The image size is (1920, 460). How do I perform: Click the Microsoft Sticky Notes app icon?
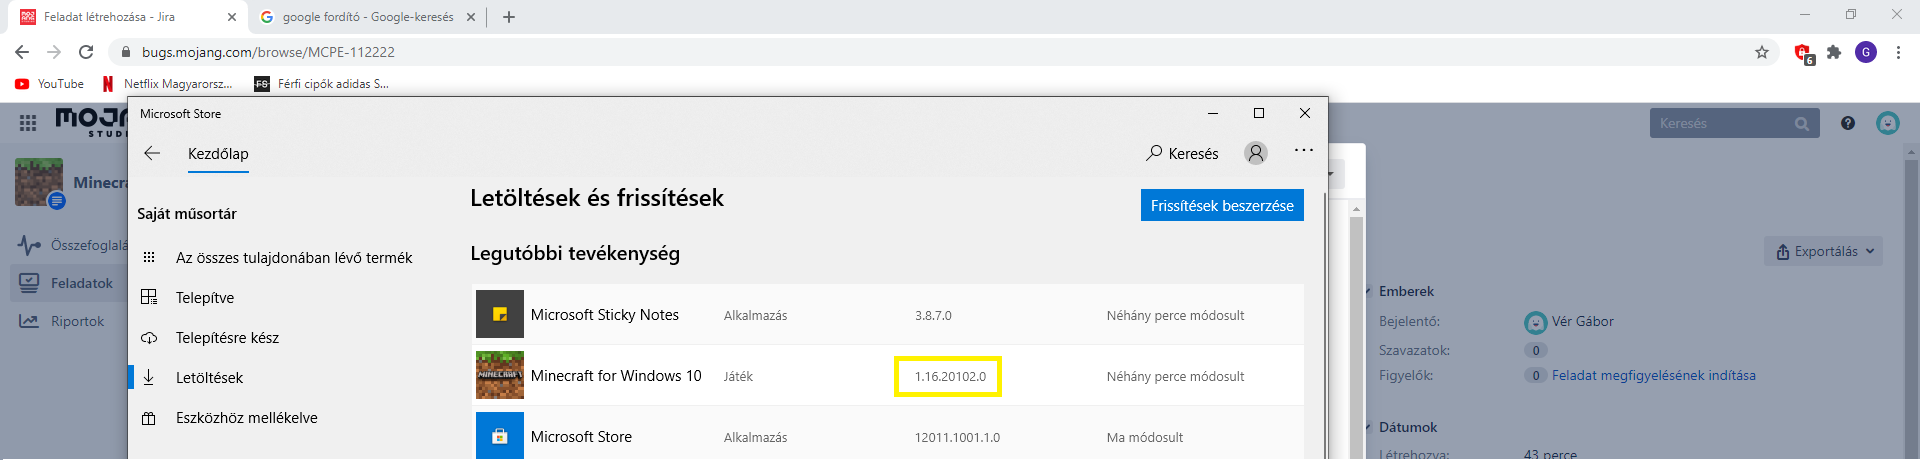point(500,315)
